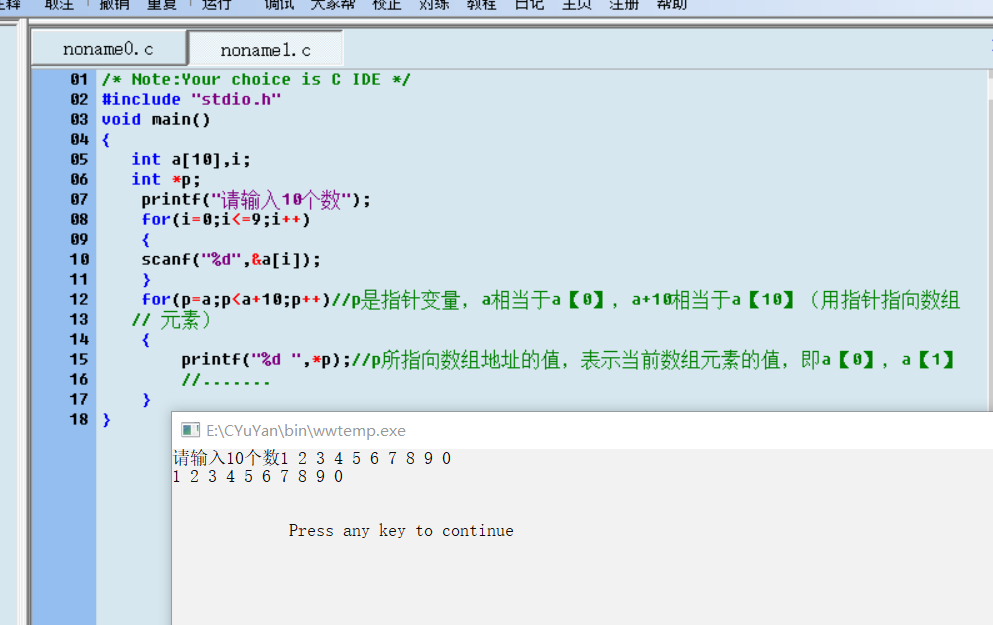Click the 'int *p;' declaration
Viewport: 993px width, 625px height.
pos(166,179)
